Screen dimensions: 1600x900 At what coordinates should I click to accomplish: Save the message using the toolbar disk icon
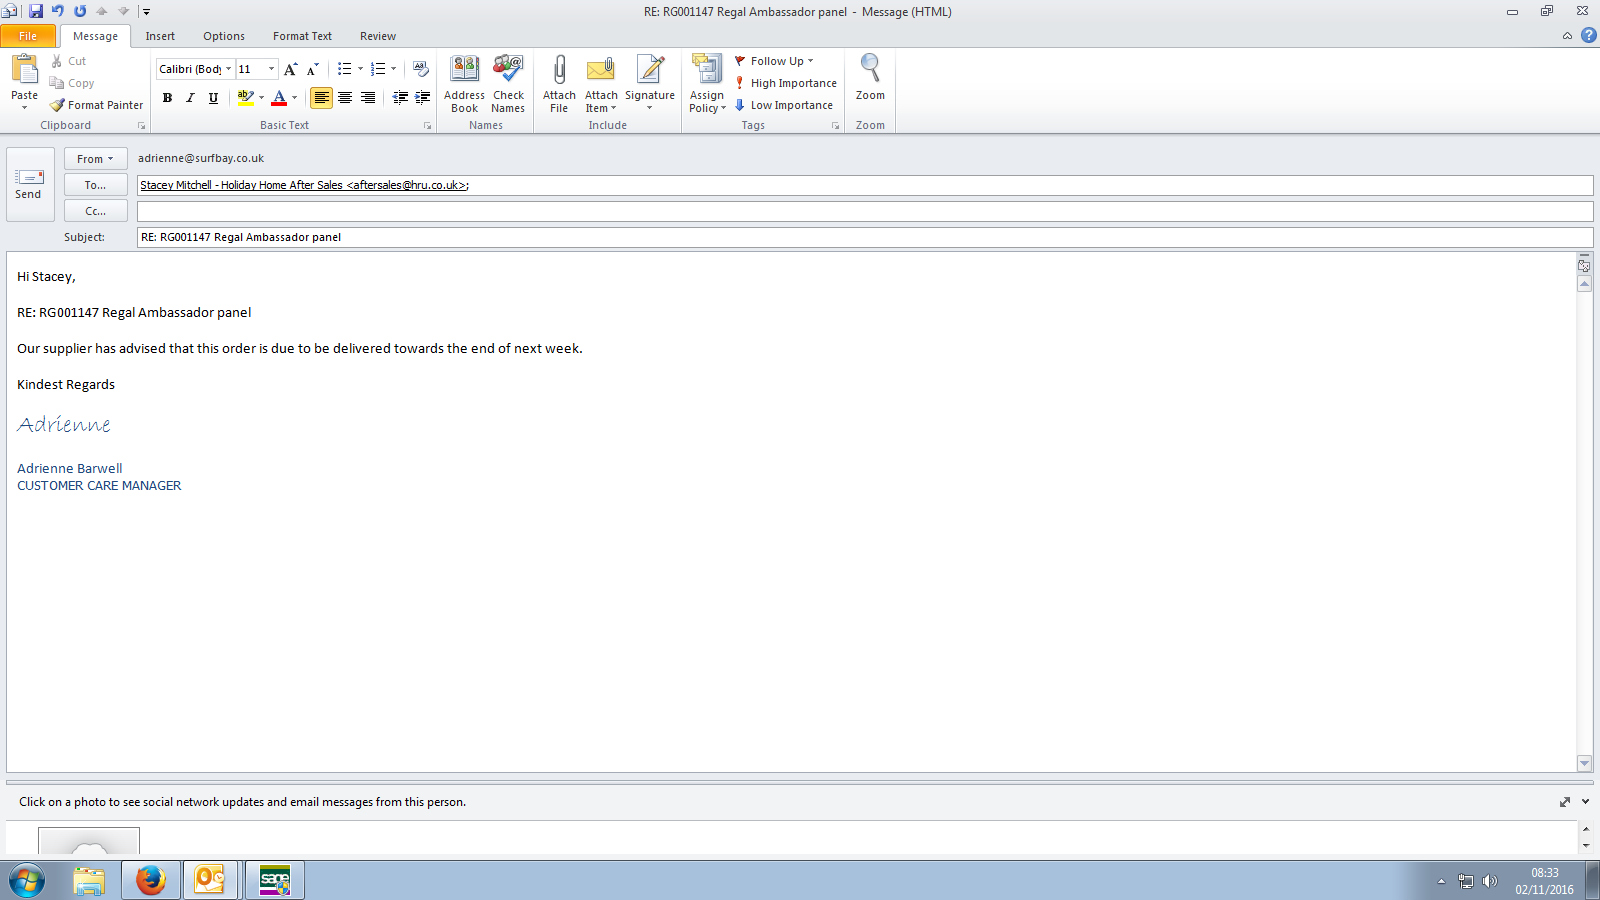coord(36,11)
